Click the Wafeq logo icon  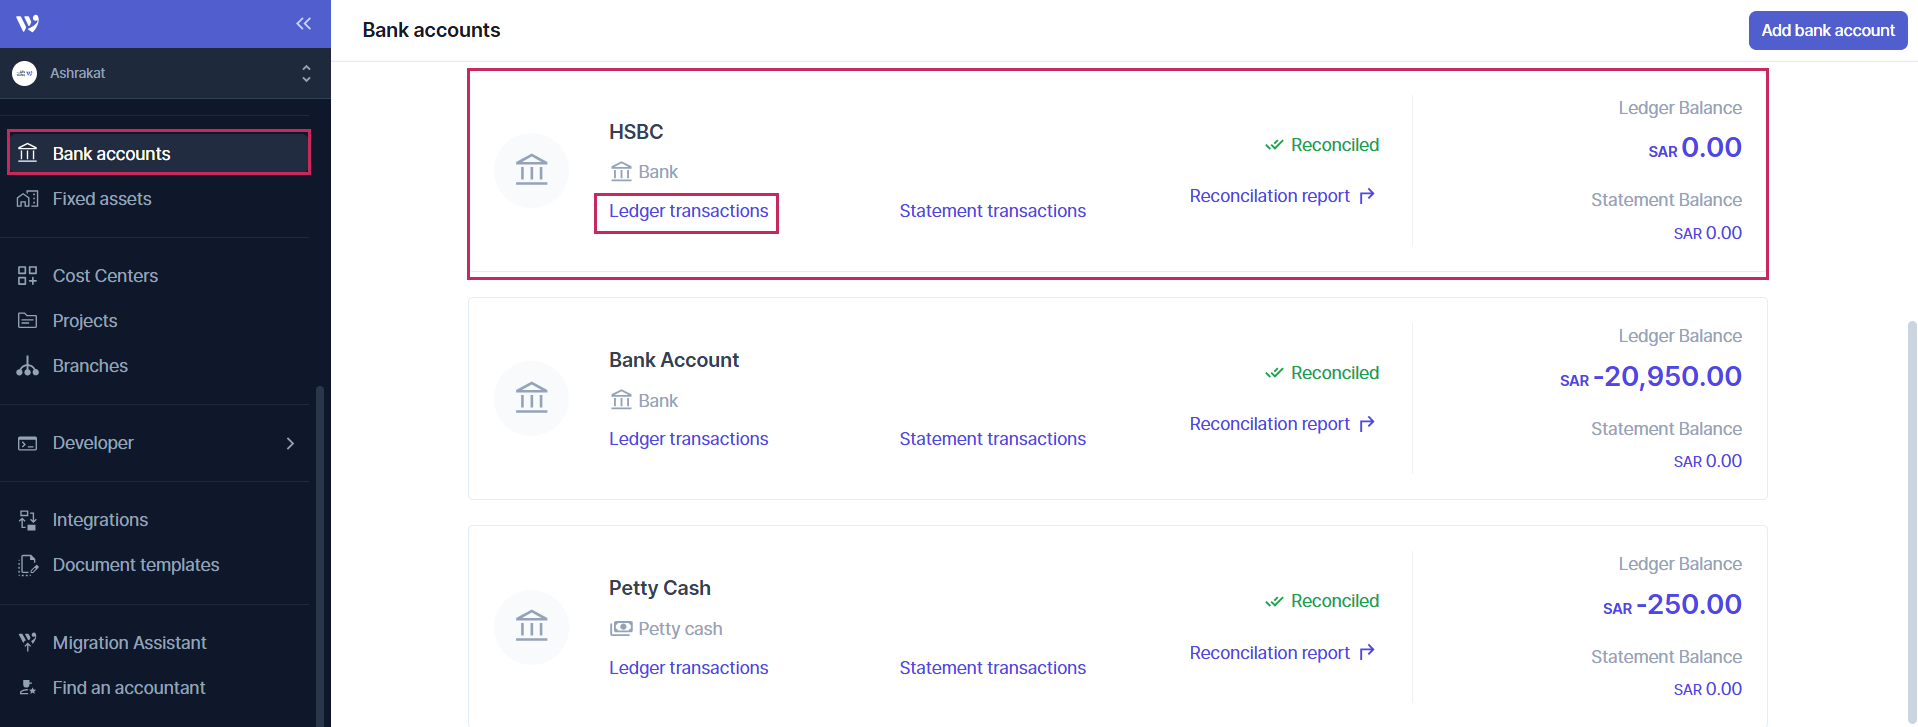pos(28,23)
